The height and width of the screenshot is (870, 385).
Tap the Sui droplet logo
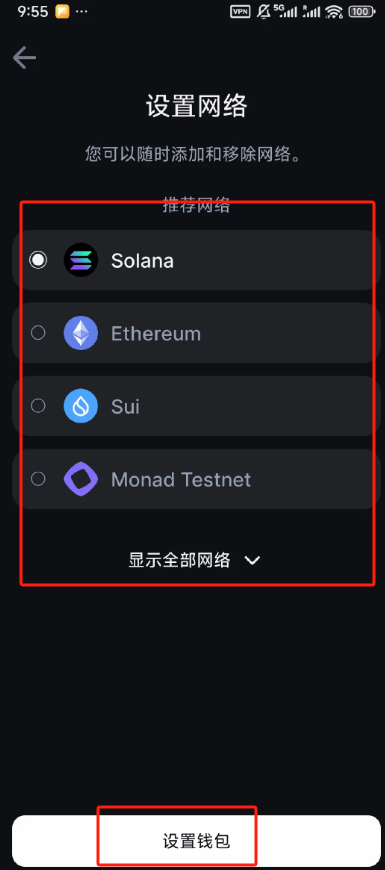click(81, 406)
